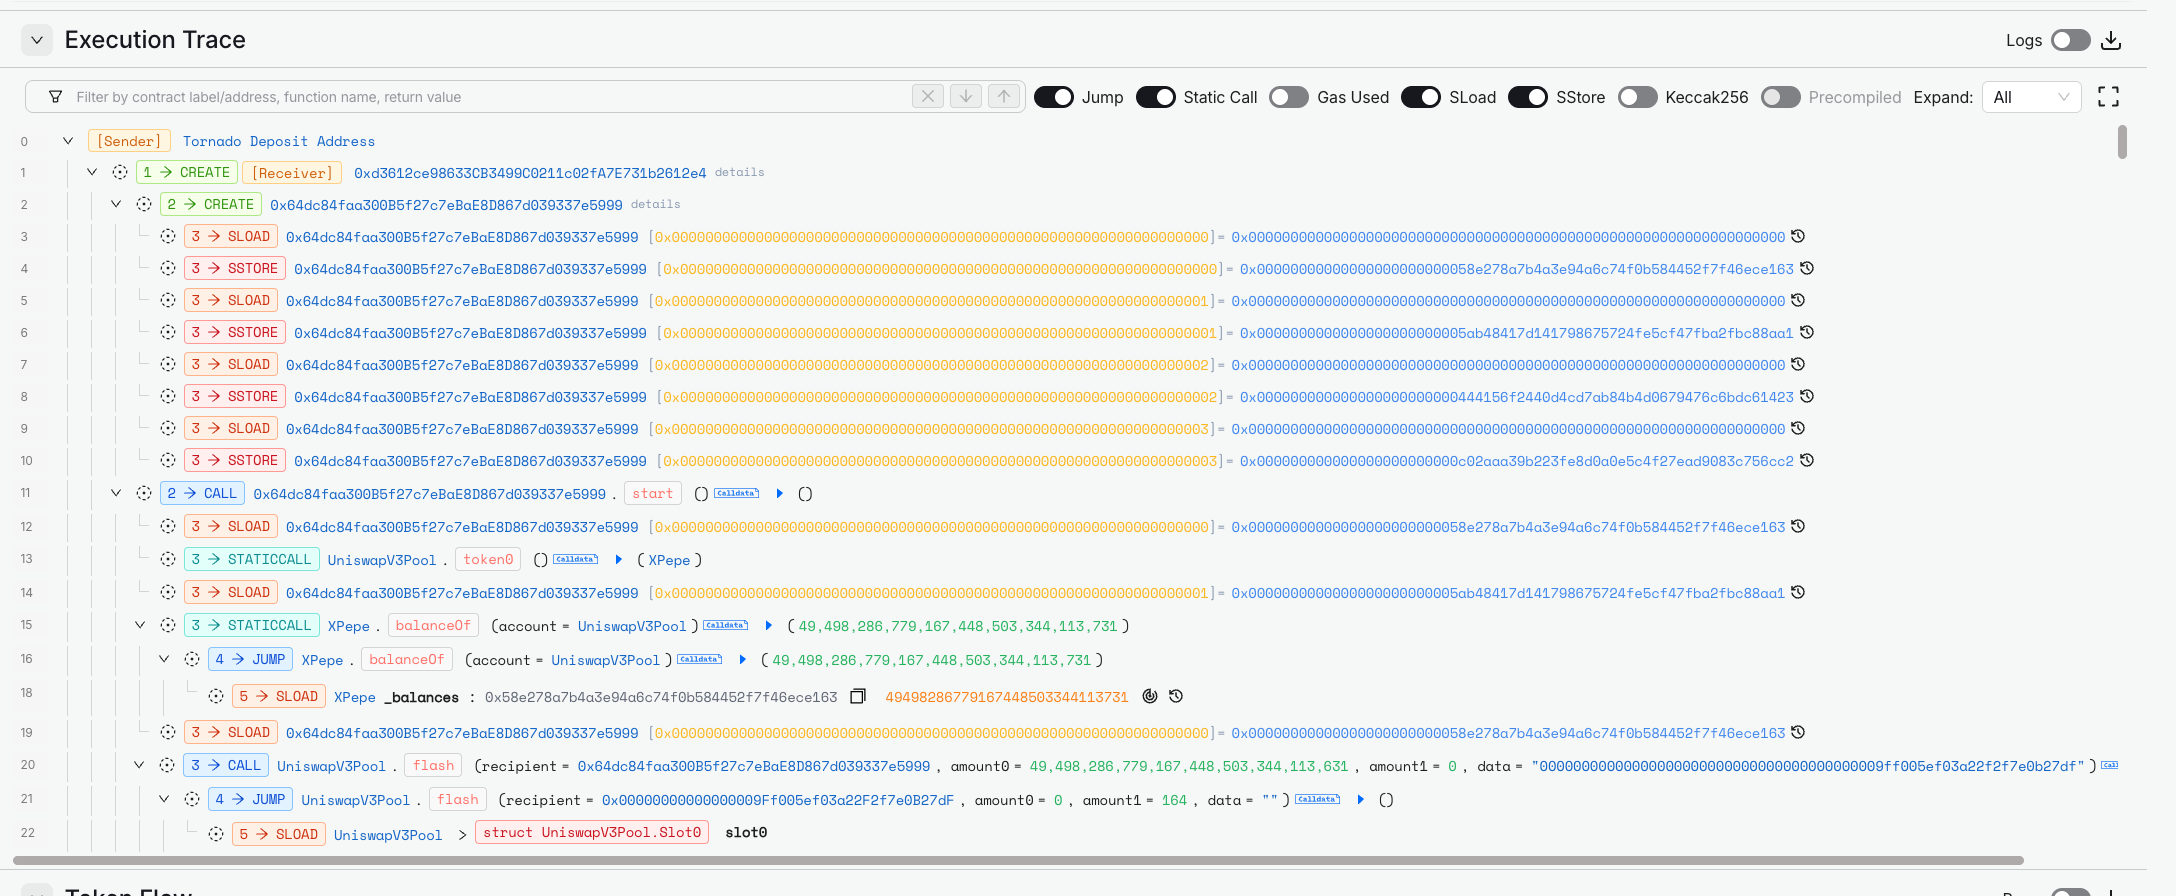Image resolution: width=2176 pixels, height=896 pixels.
Task: Enter fullscreen view of the trace
Action: [x=2108, y=97]
